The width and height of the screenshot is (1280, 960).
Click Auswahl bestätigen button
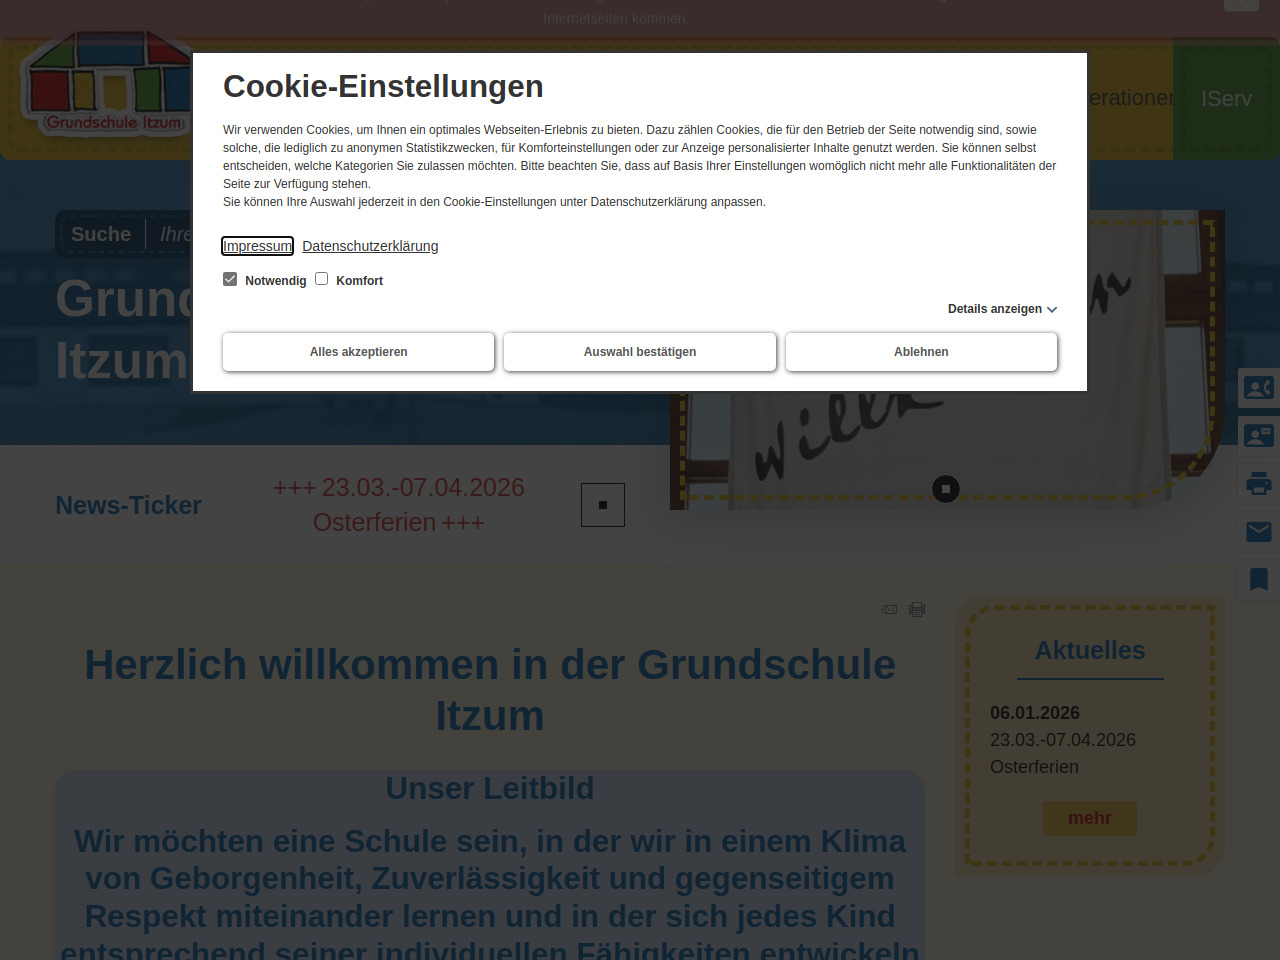[x=640, y=352]
